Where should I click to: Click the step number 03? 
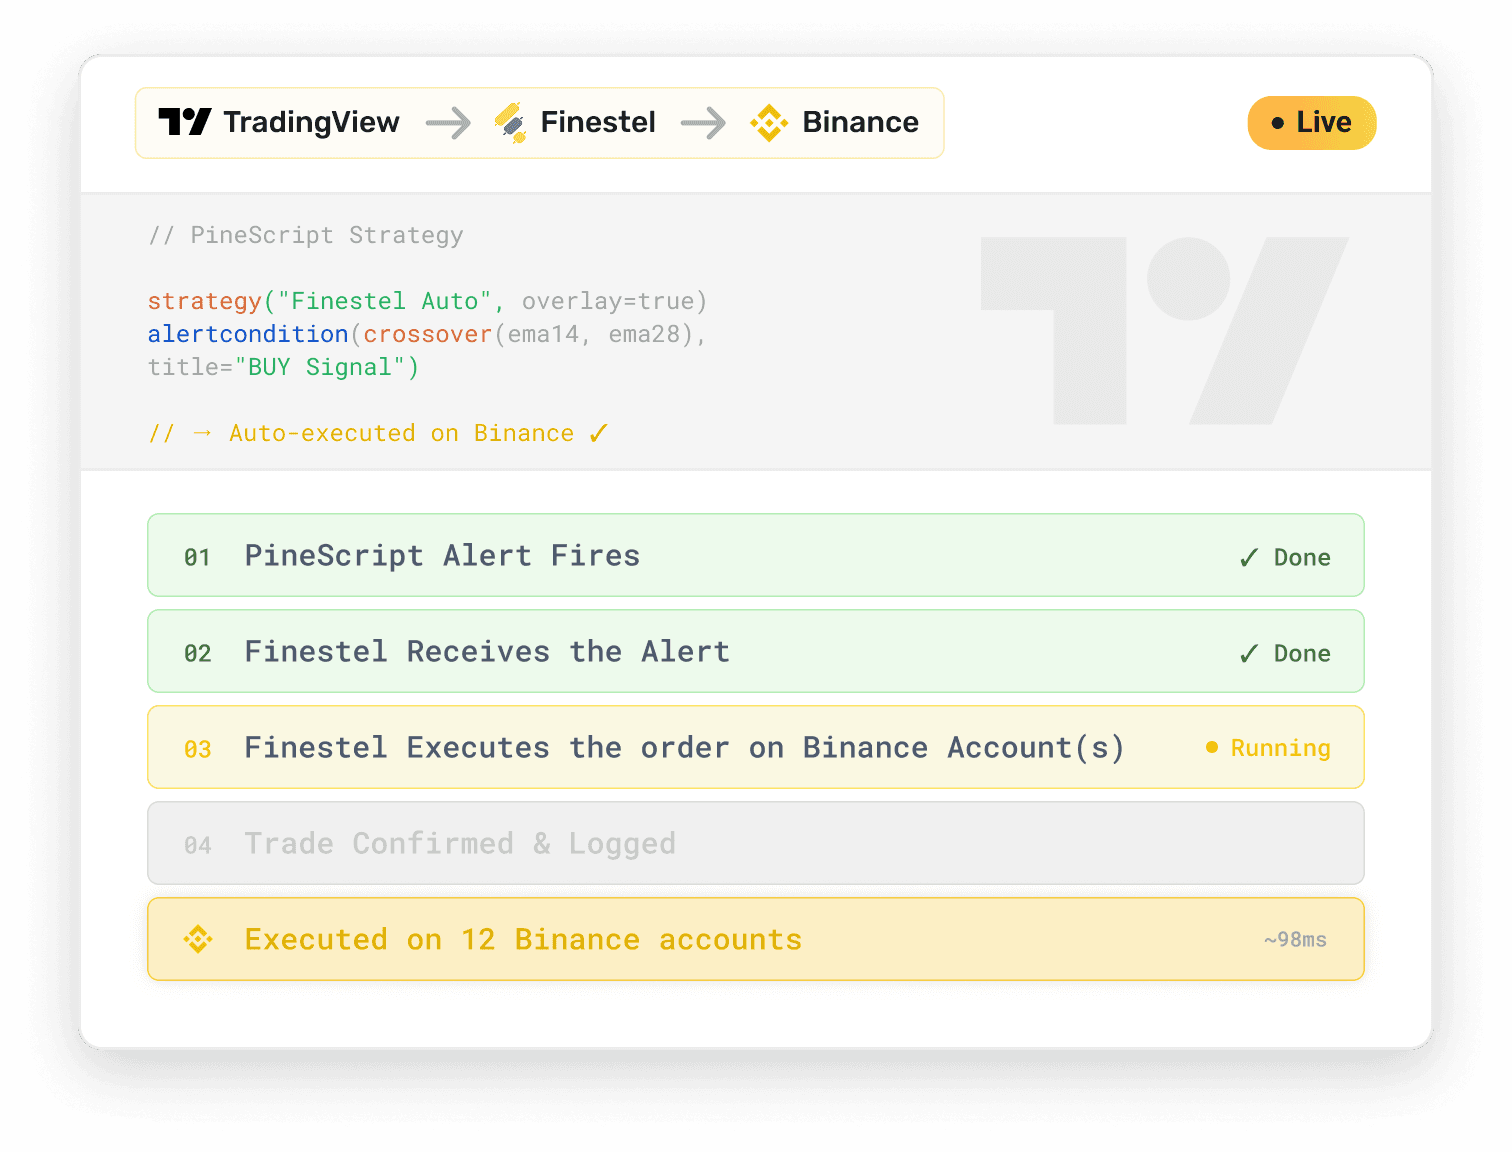[198, 749]
